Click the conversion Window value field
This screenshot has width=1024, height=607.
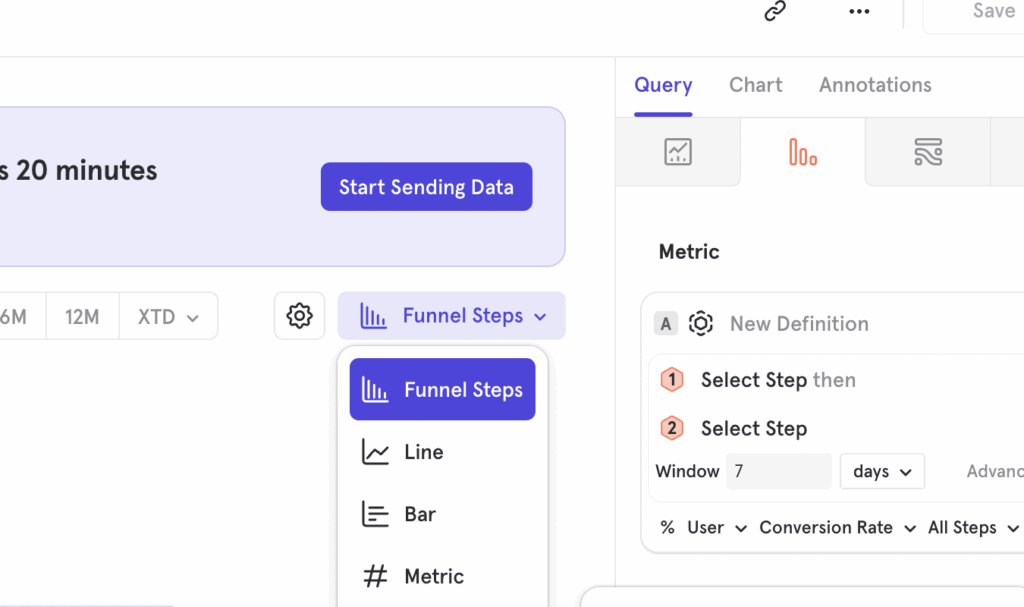pyautogui.click(x=778, y=471)
